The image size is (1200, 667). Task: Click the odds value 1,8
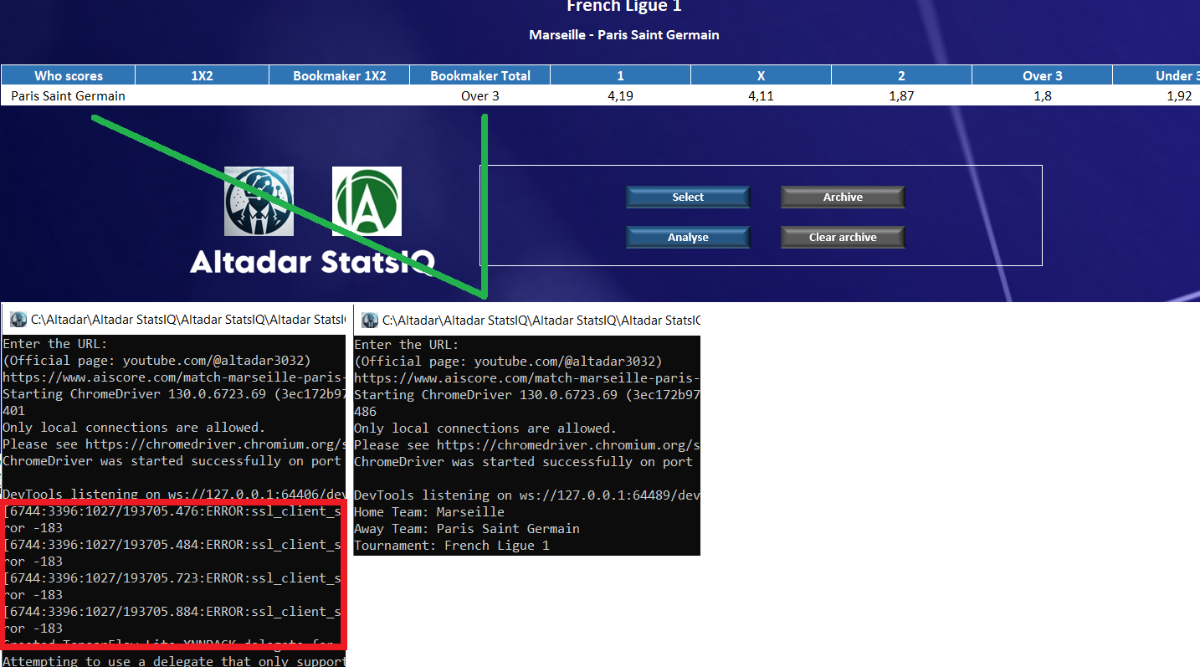point(1042,96)
